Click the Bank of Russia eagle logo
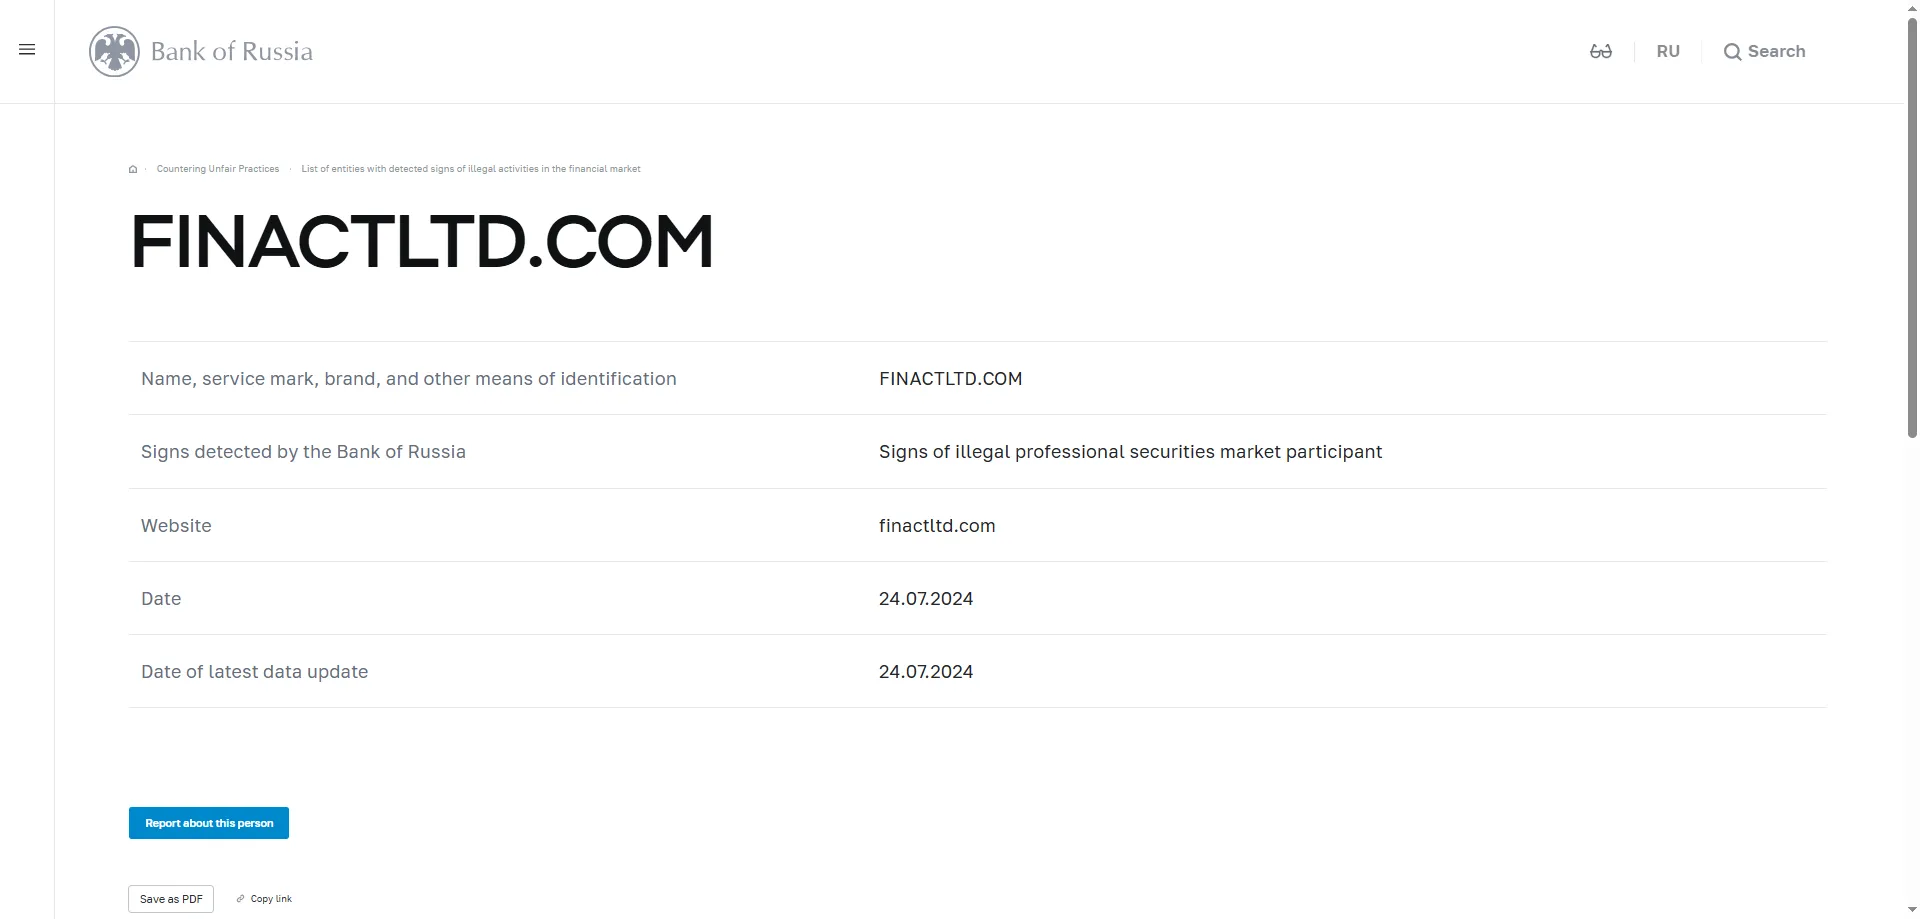This screenshot has height=919, width=1920. [x=114, y=51]
